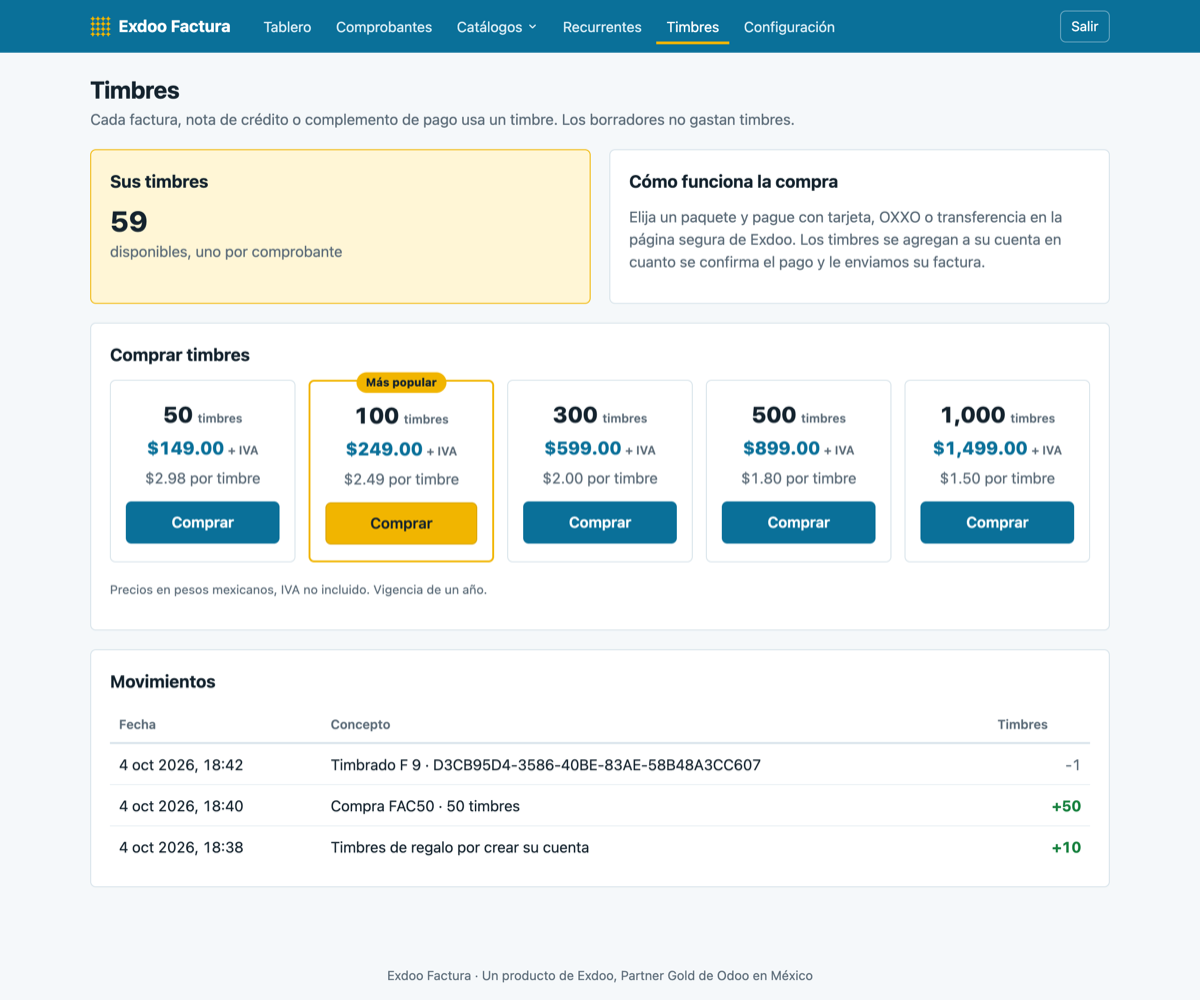Image resolution: width=1200 pixels, height=1000 pixels.
Task: Click Timbres de regalo por crear su cuenta
Action: 460,847
